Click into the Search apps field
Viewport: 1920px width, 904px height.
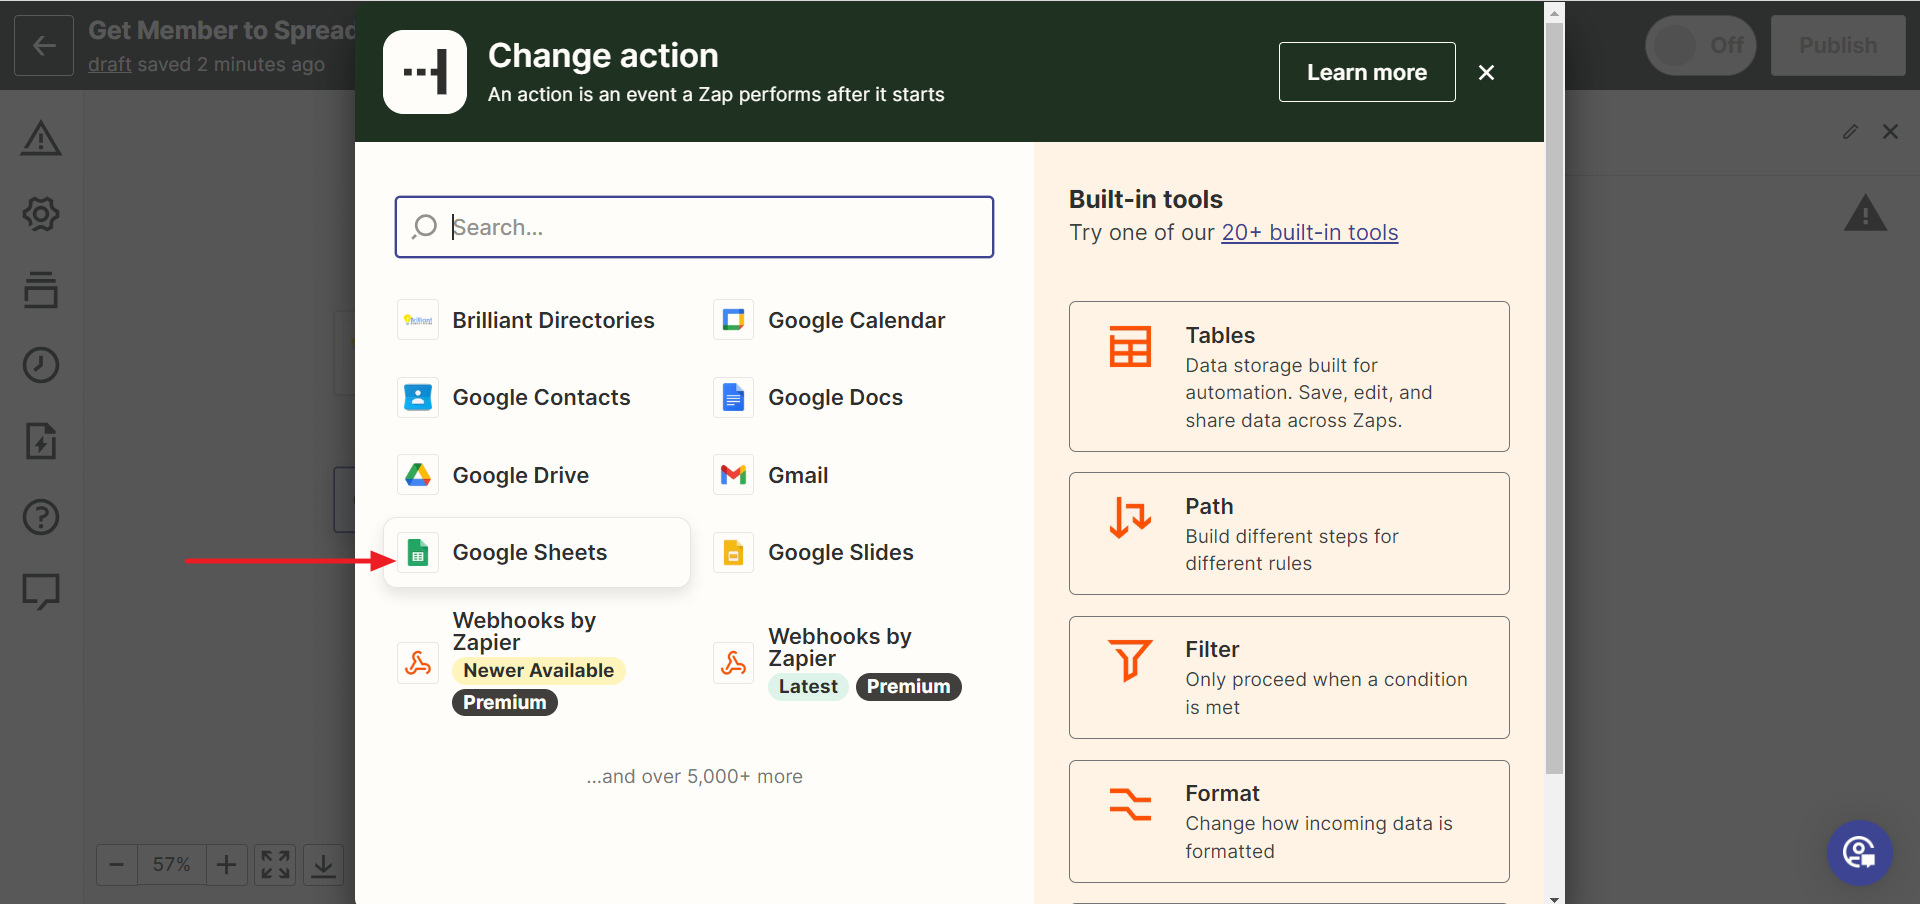[x=694, y=227]
